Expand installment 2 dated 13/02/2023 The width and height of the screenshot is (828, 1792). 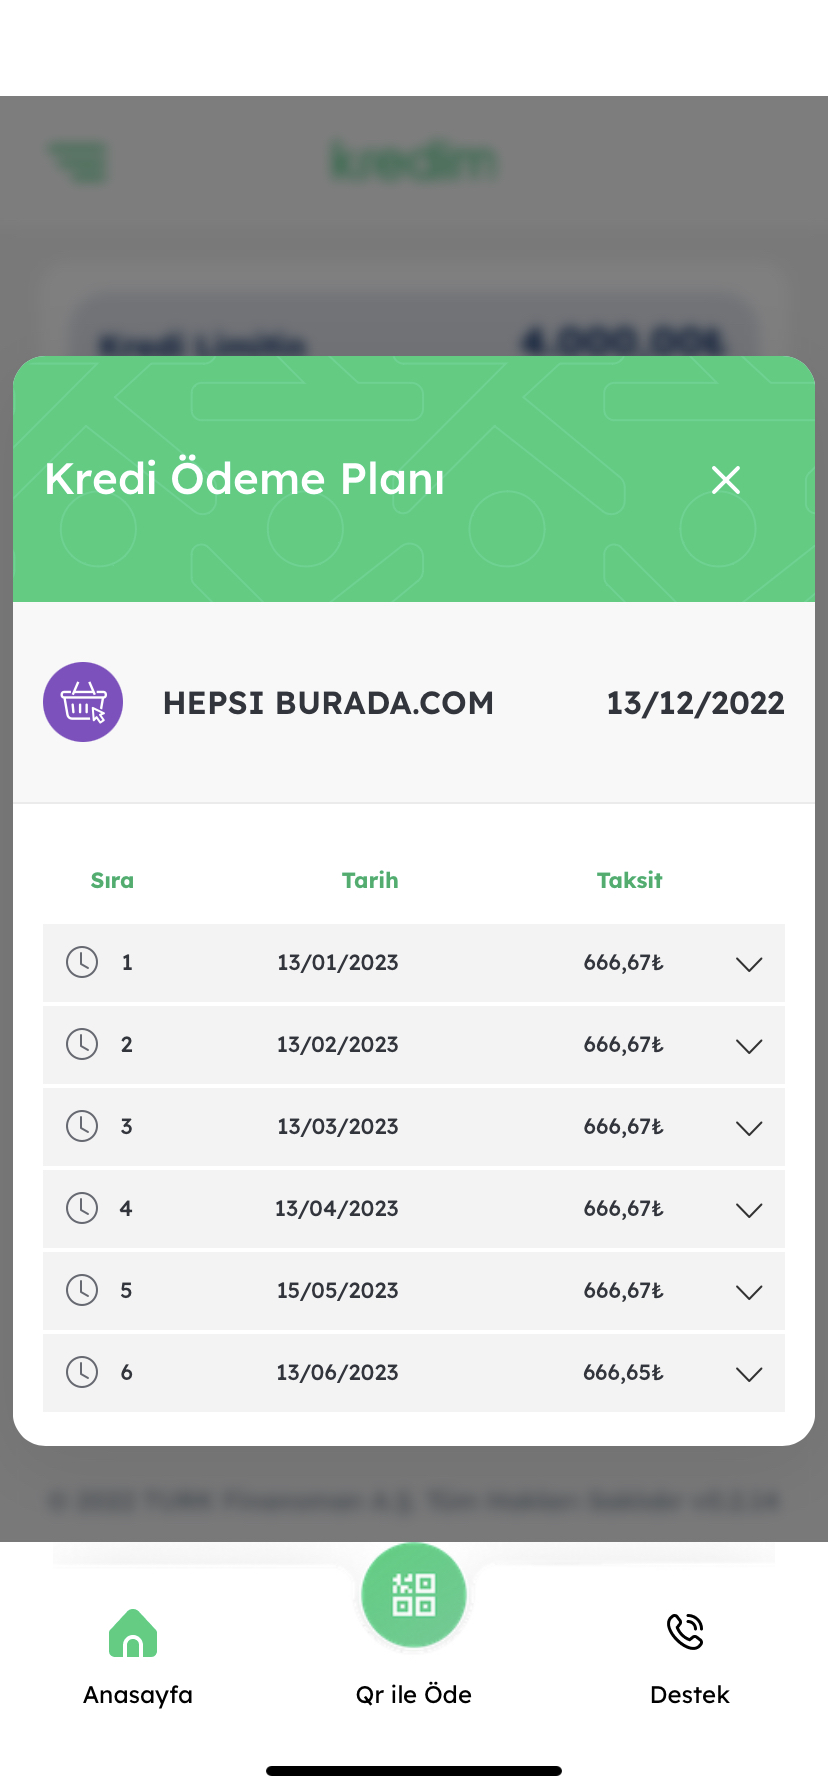[x=749, y=1046]
